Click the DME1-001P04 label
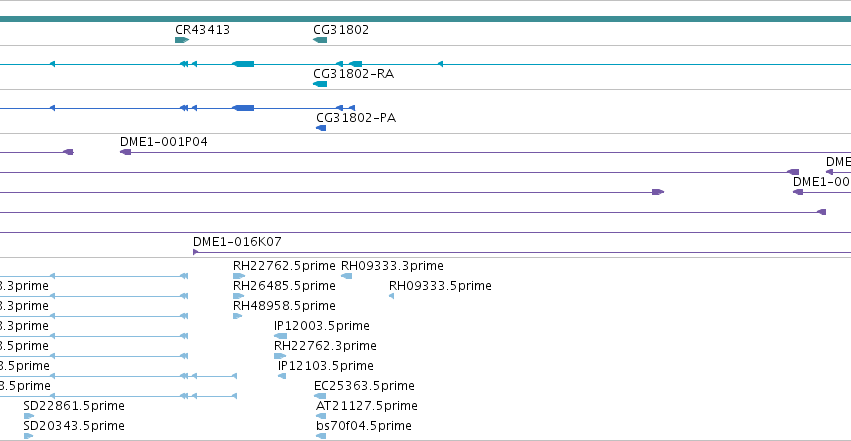The height and width of the screenshot is (441, 851). 163,142
